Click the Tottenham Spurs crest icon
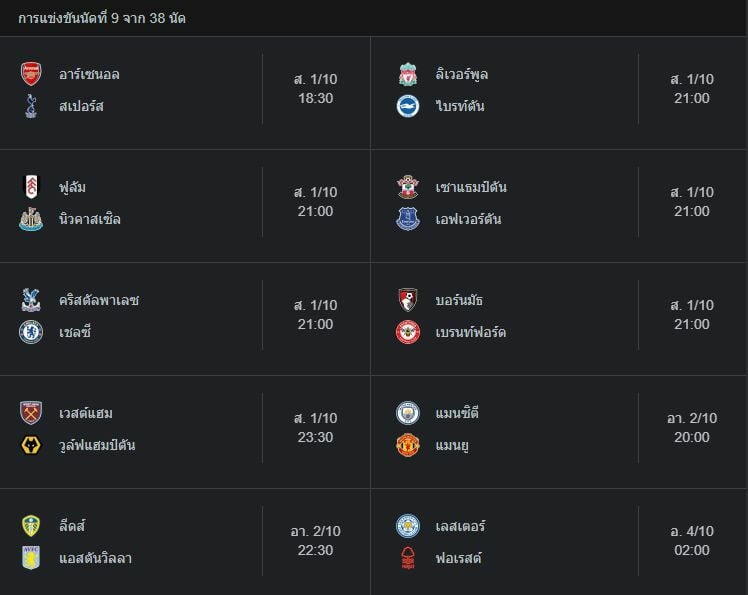Viewport: 748px width, 595px height. click(x=31, y=106)
